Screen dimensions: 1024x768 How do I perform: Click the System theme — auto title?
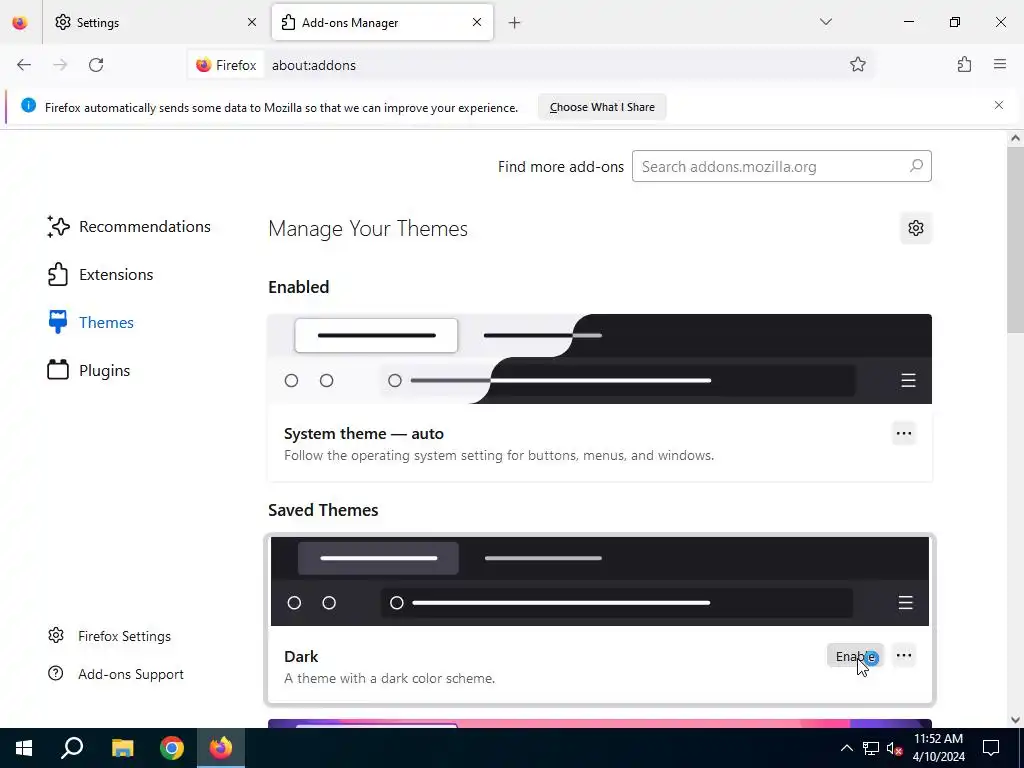(x=364, y=434)
